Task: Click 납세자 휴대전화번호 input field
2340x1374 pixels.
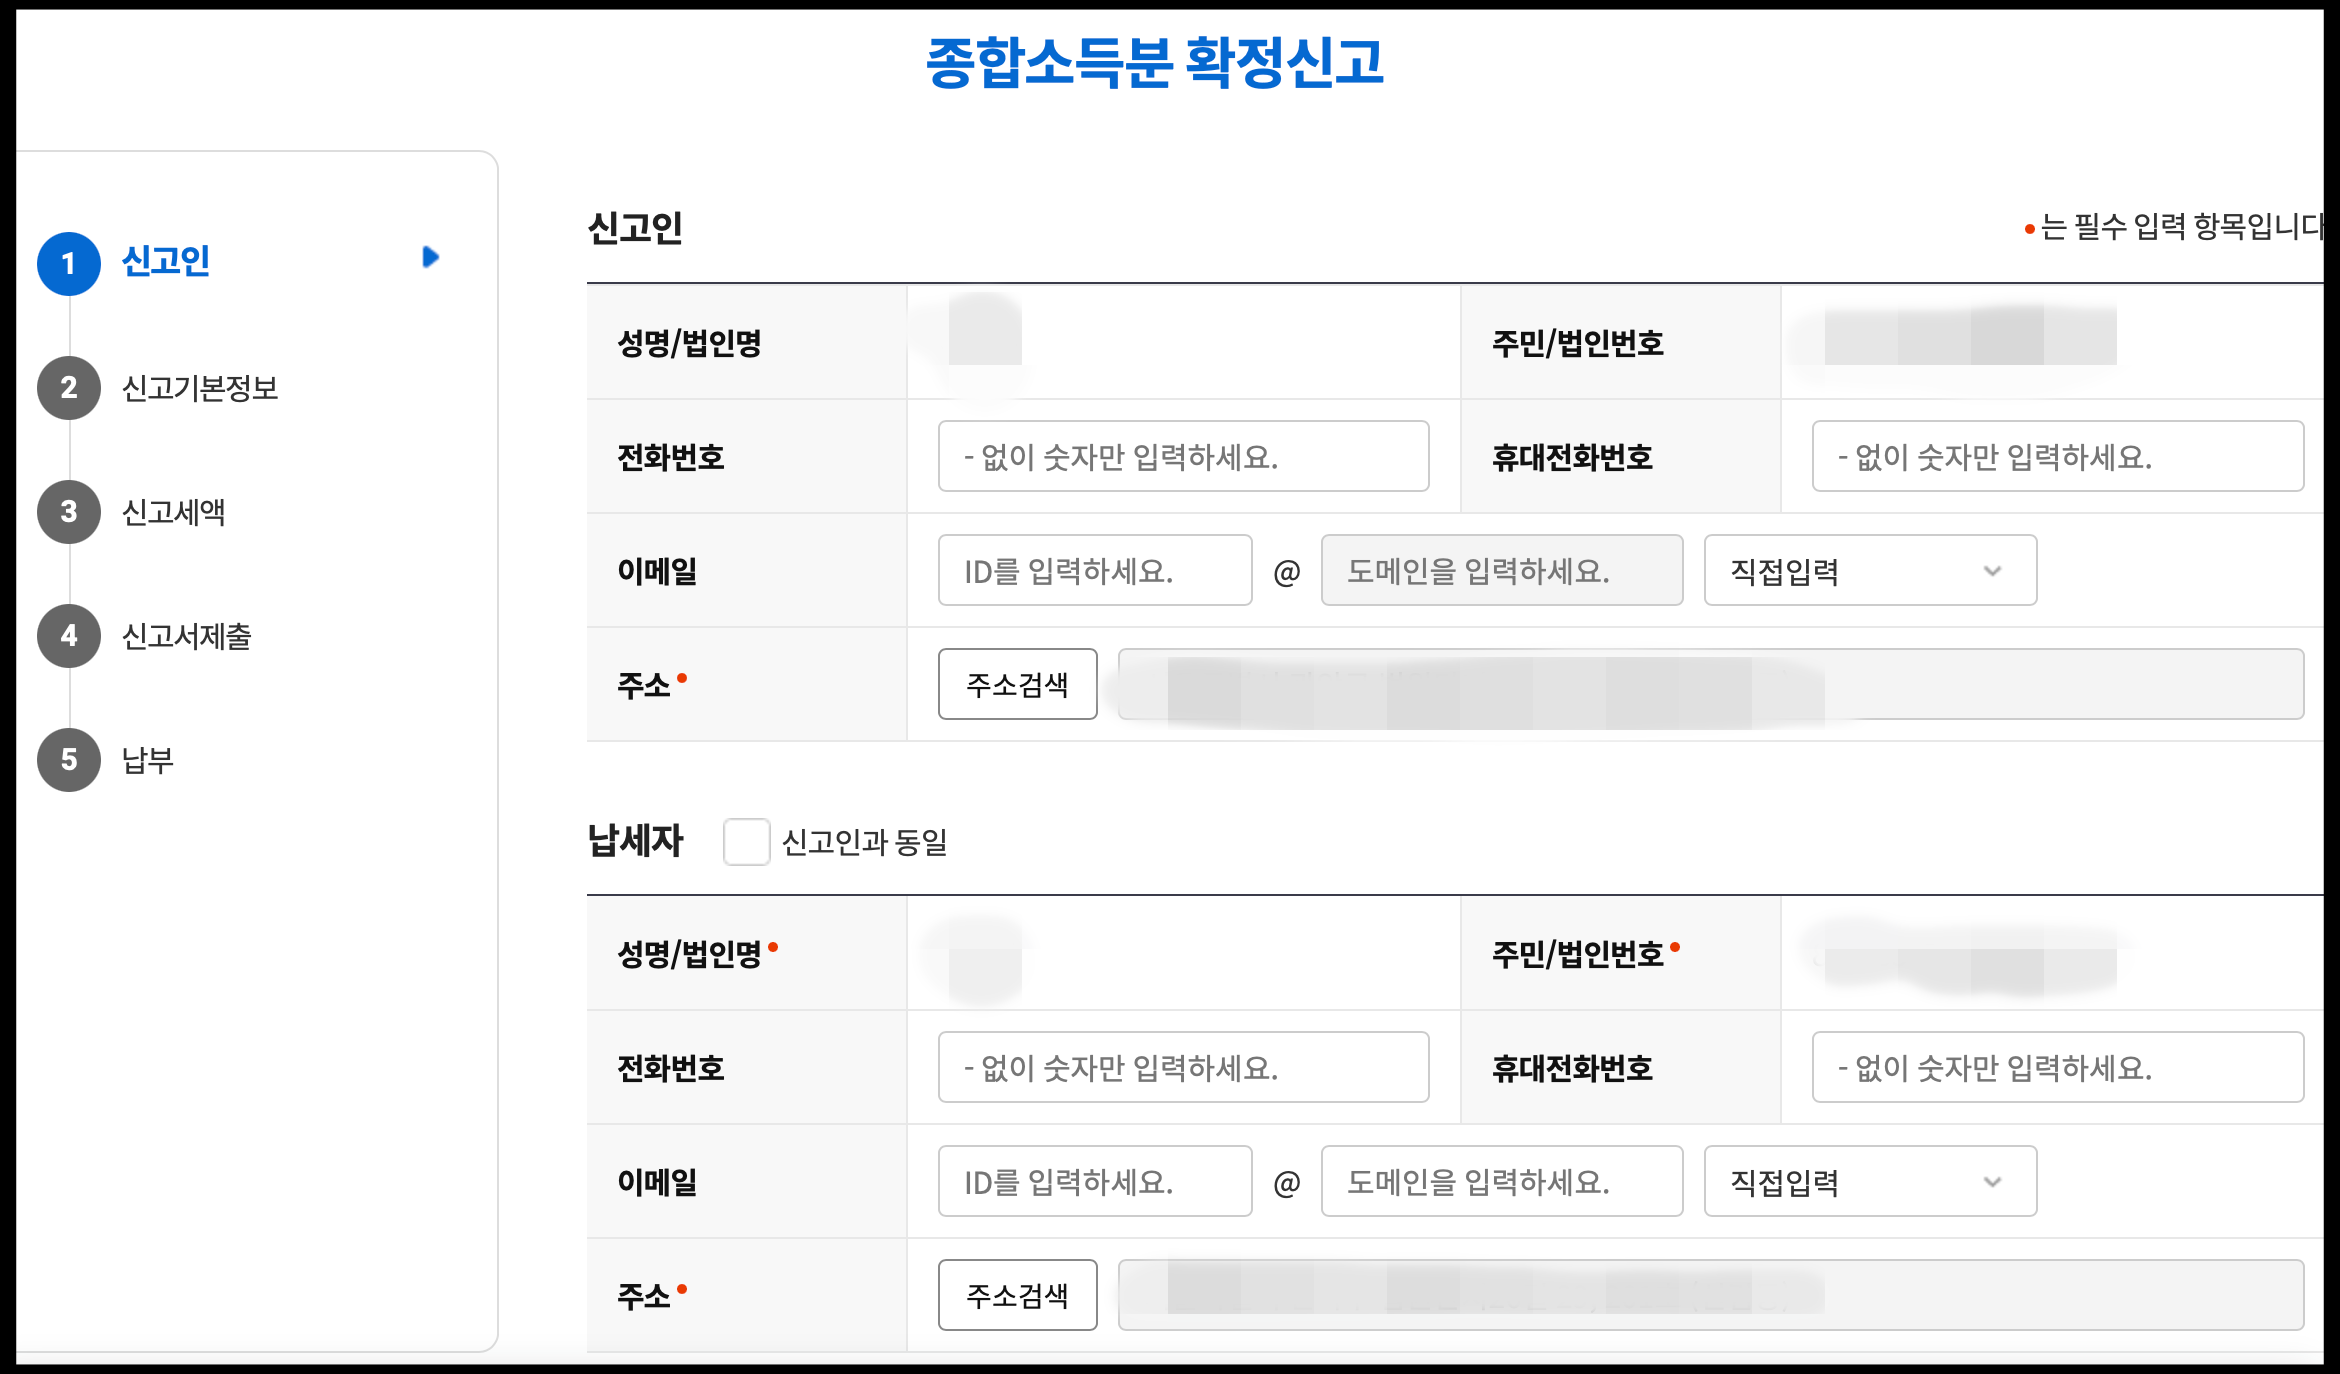Action: coord(2057,1067)
